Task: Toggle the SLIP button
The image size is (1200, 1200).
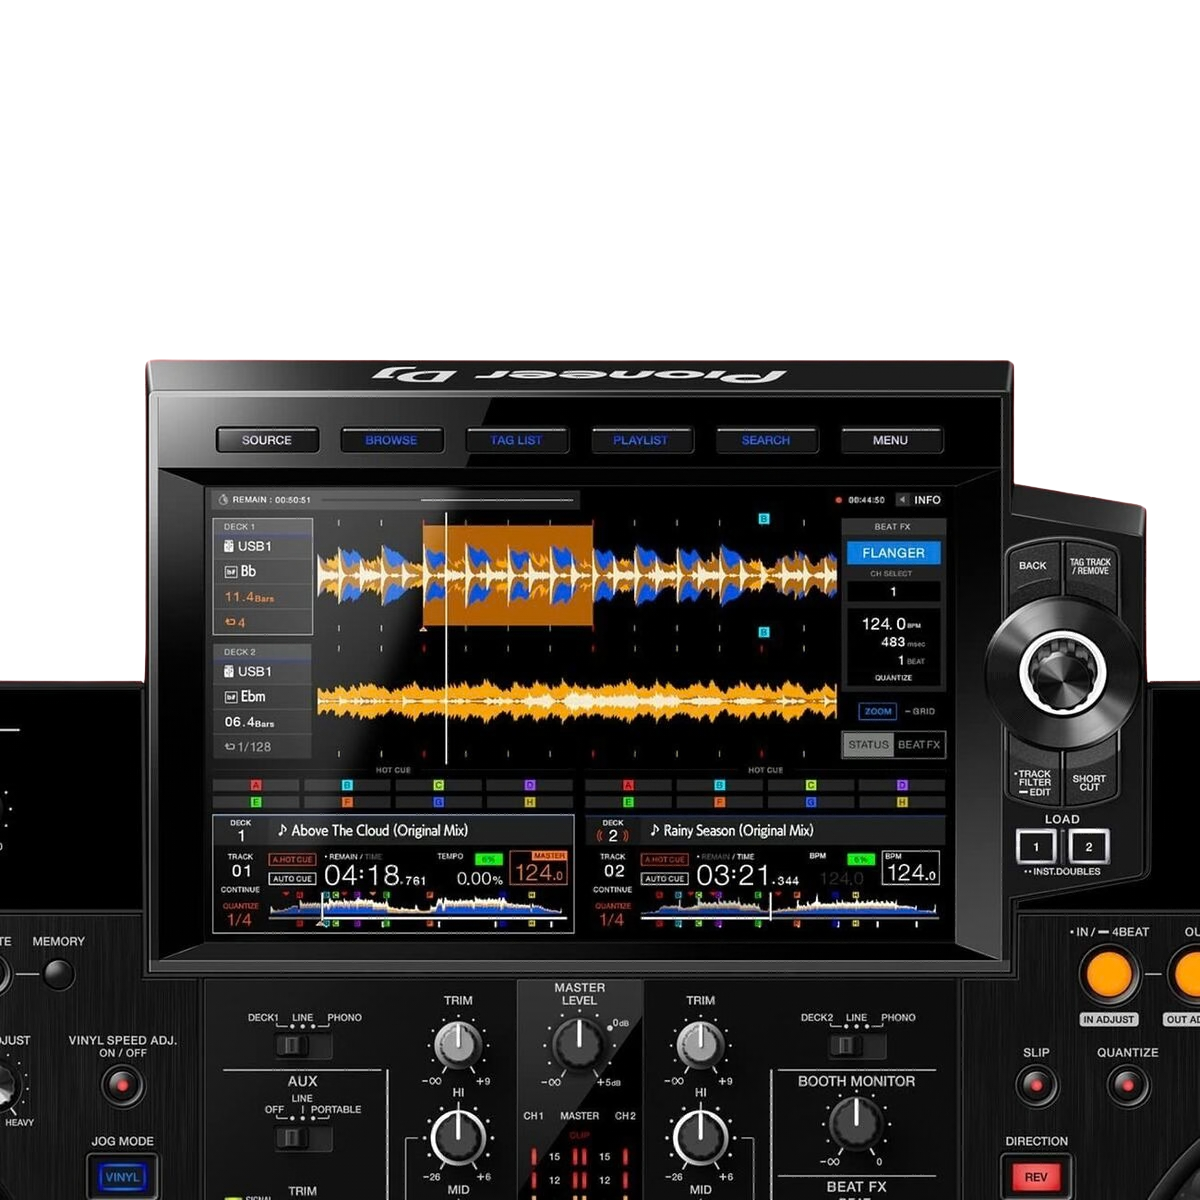Action: click(x=1036, y=1085)
